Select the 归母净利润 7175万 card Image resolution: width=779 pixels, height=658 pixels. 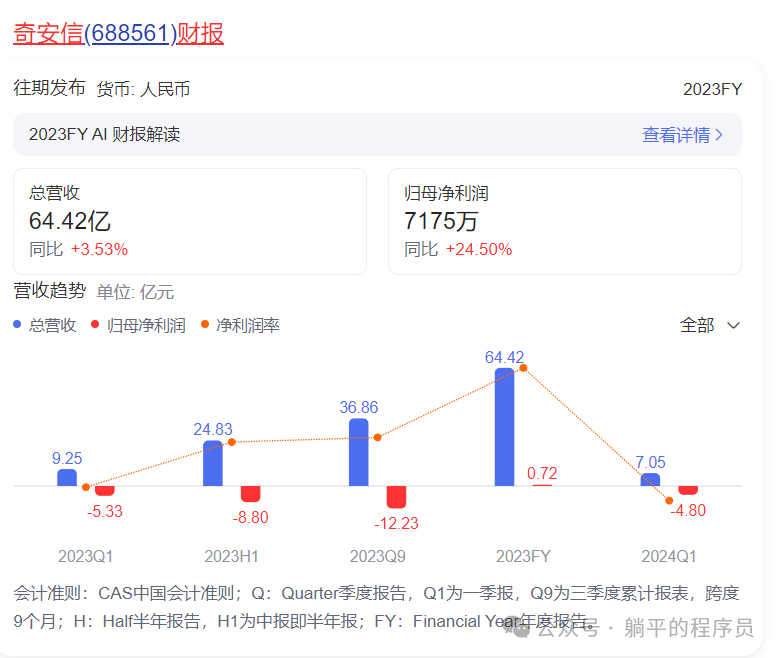(x=565, y=222)
